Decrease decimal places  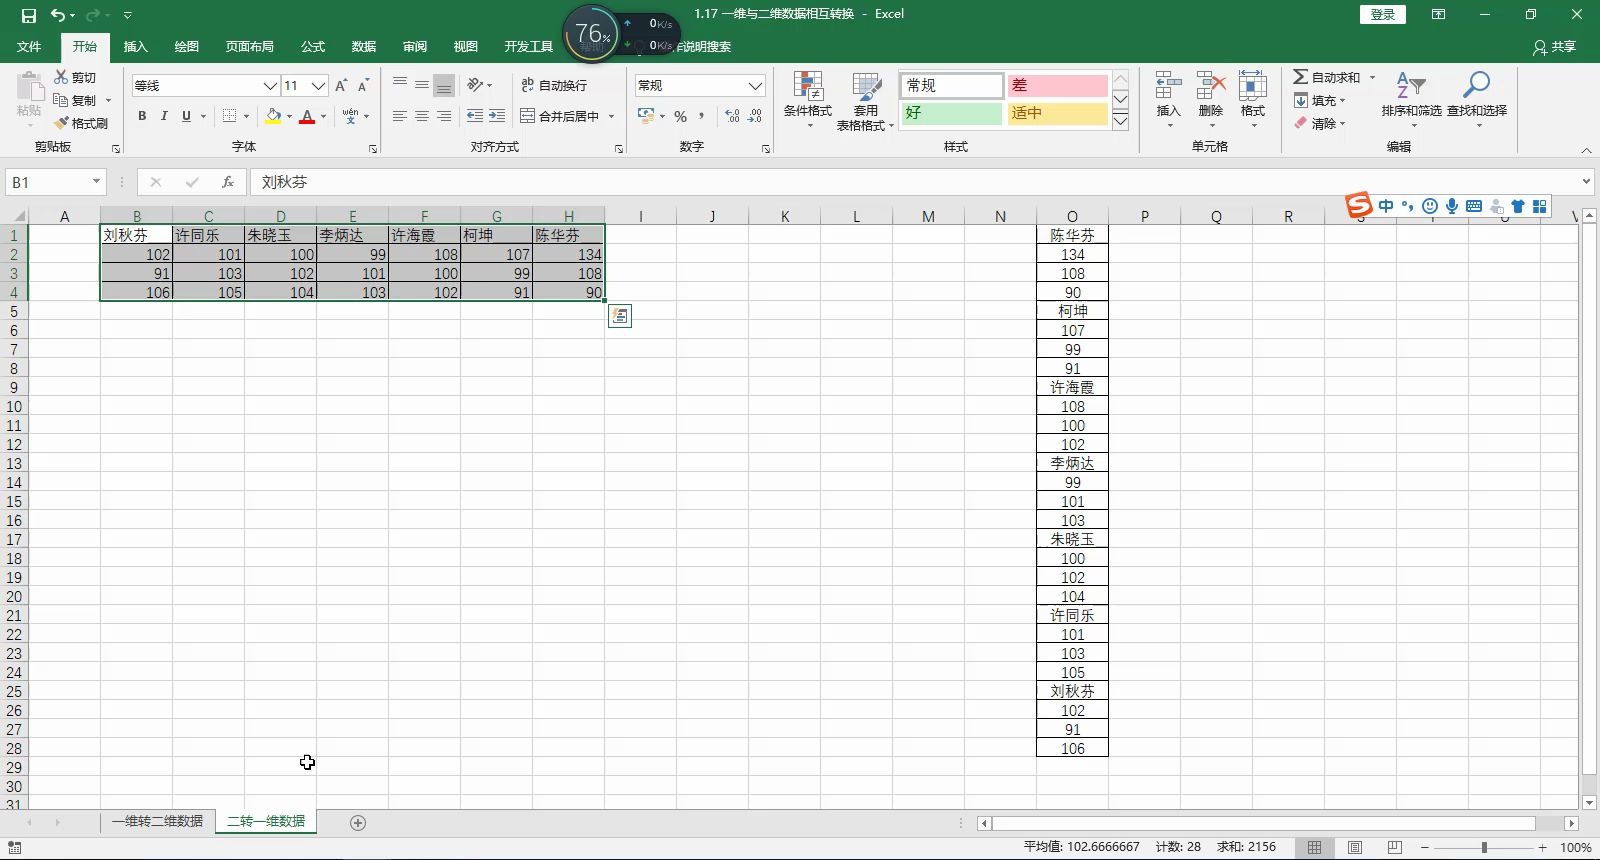coord(755,116)
